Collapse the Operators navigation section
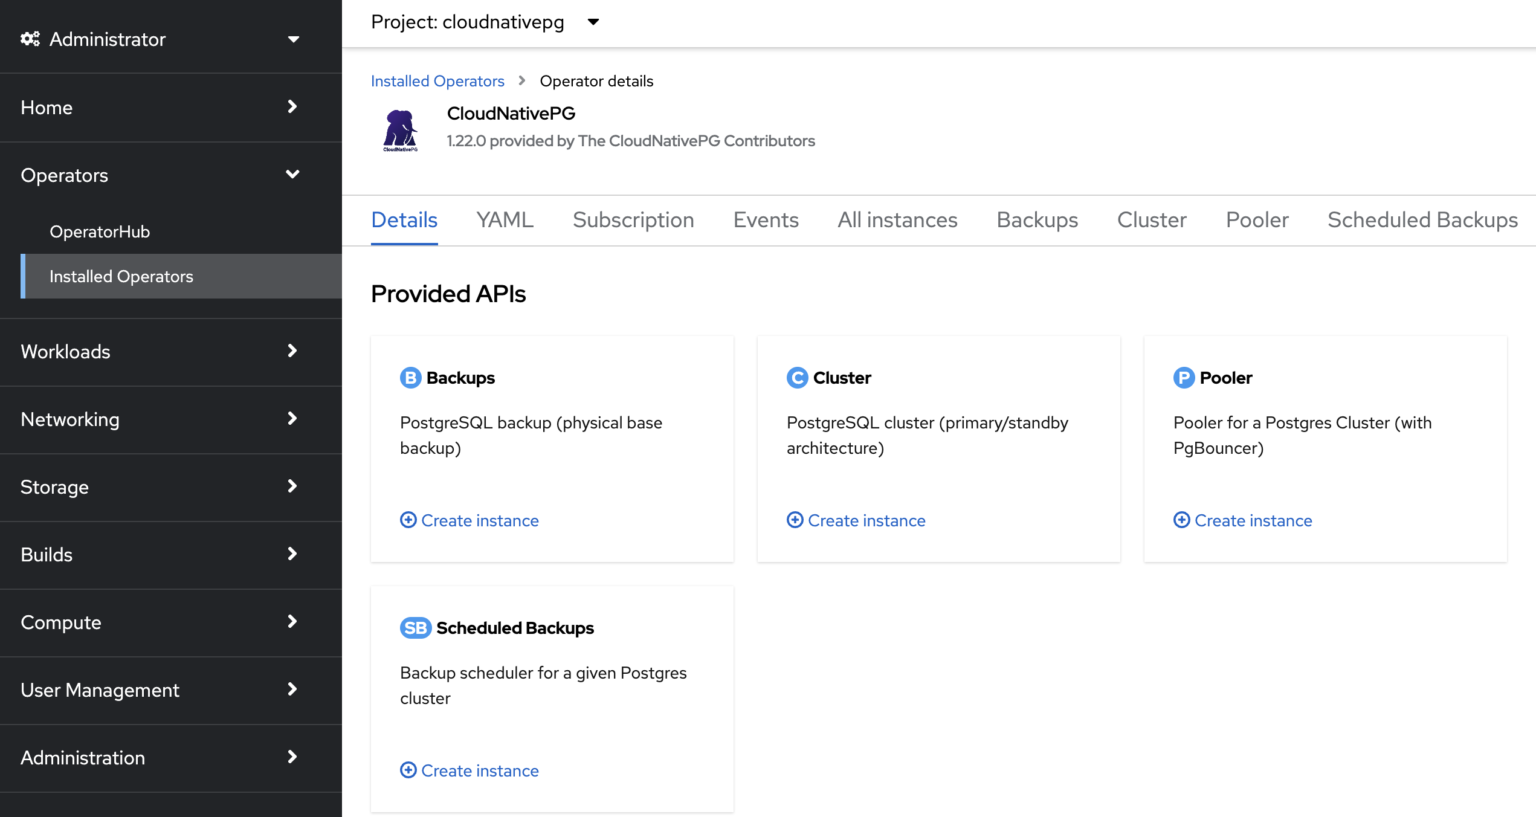Screen dimensions: 1536x817 [160, 175]
